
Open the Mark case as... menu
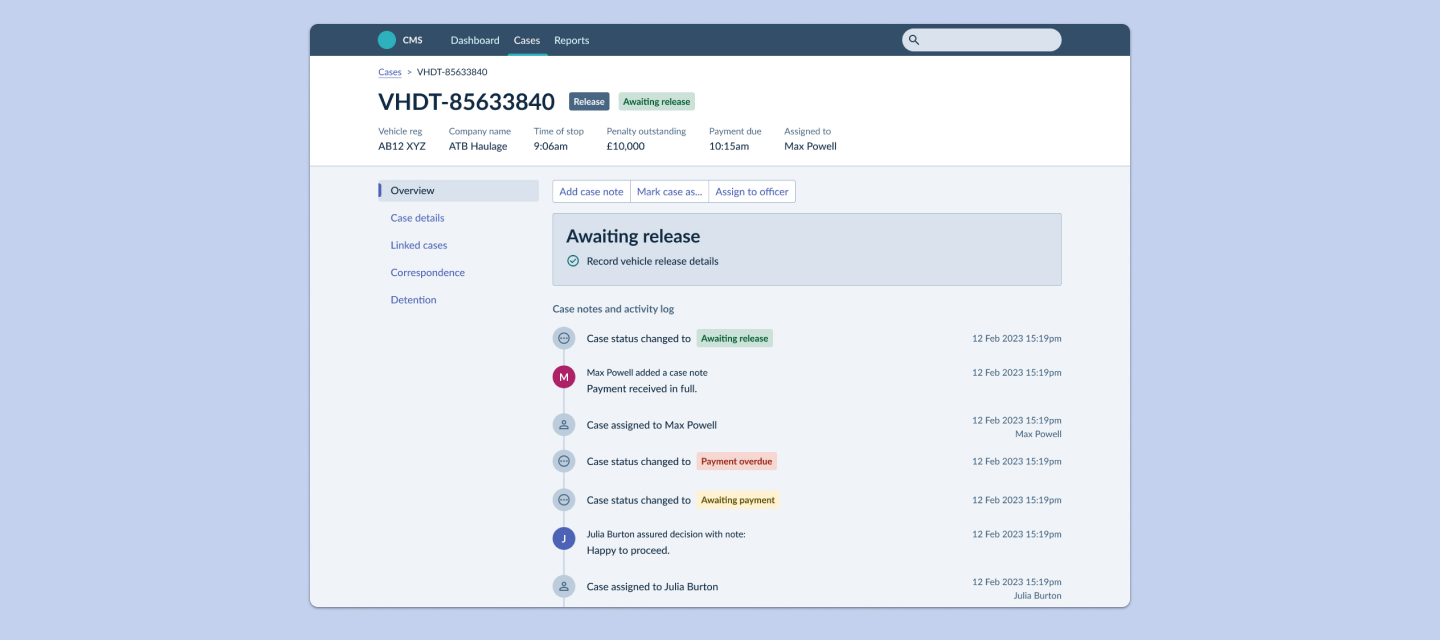(x=670, y=191)
